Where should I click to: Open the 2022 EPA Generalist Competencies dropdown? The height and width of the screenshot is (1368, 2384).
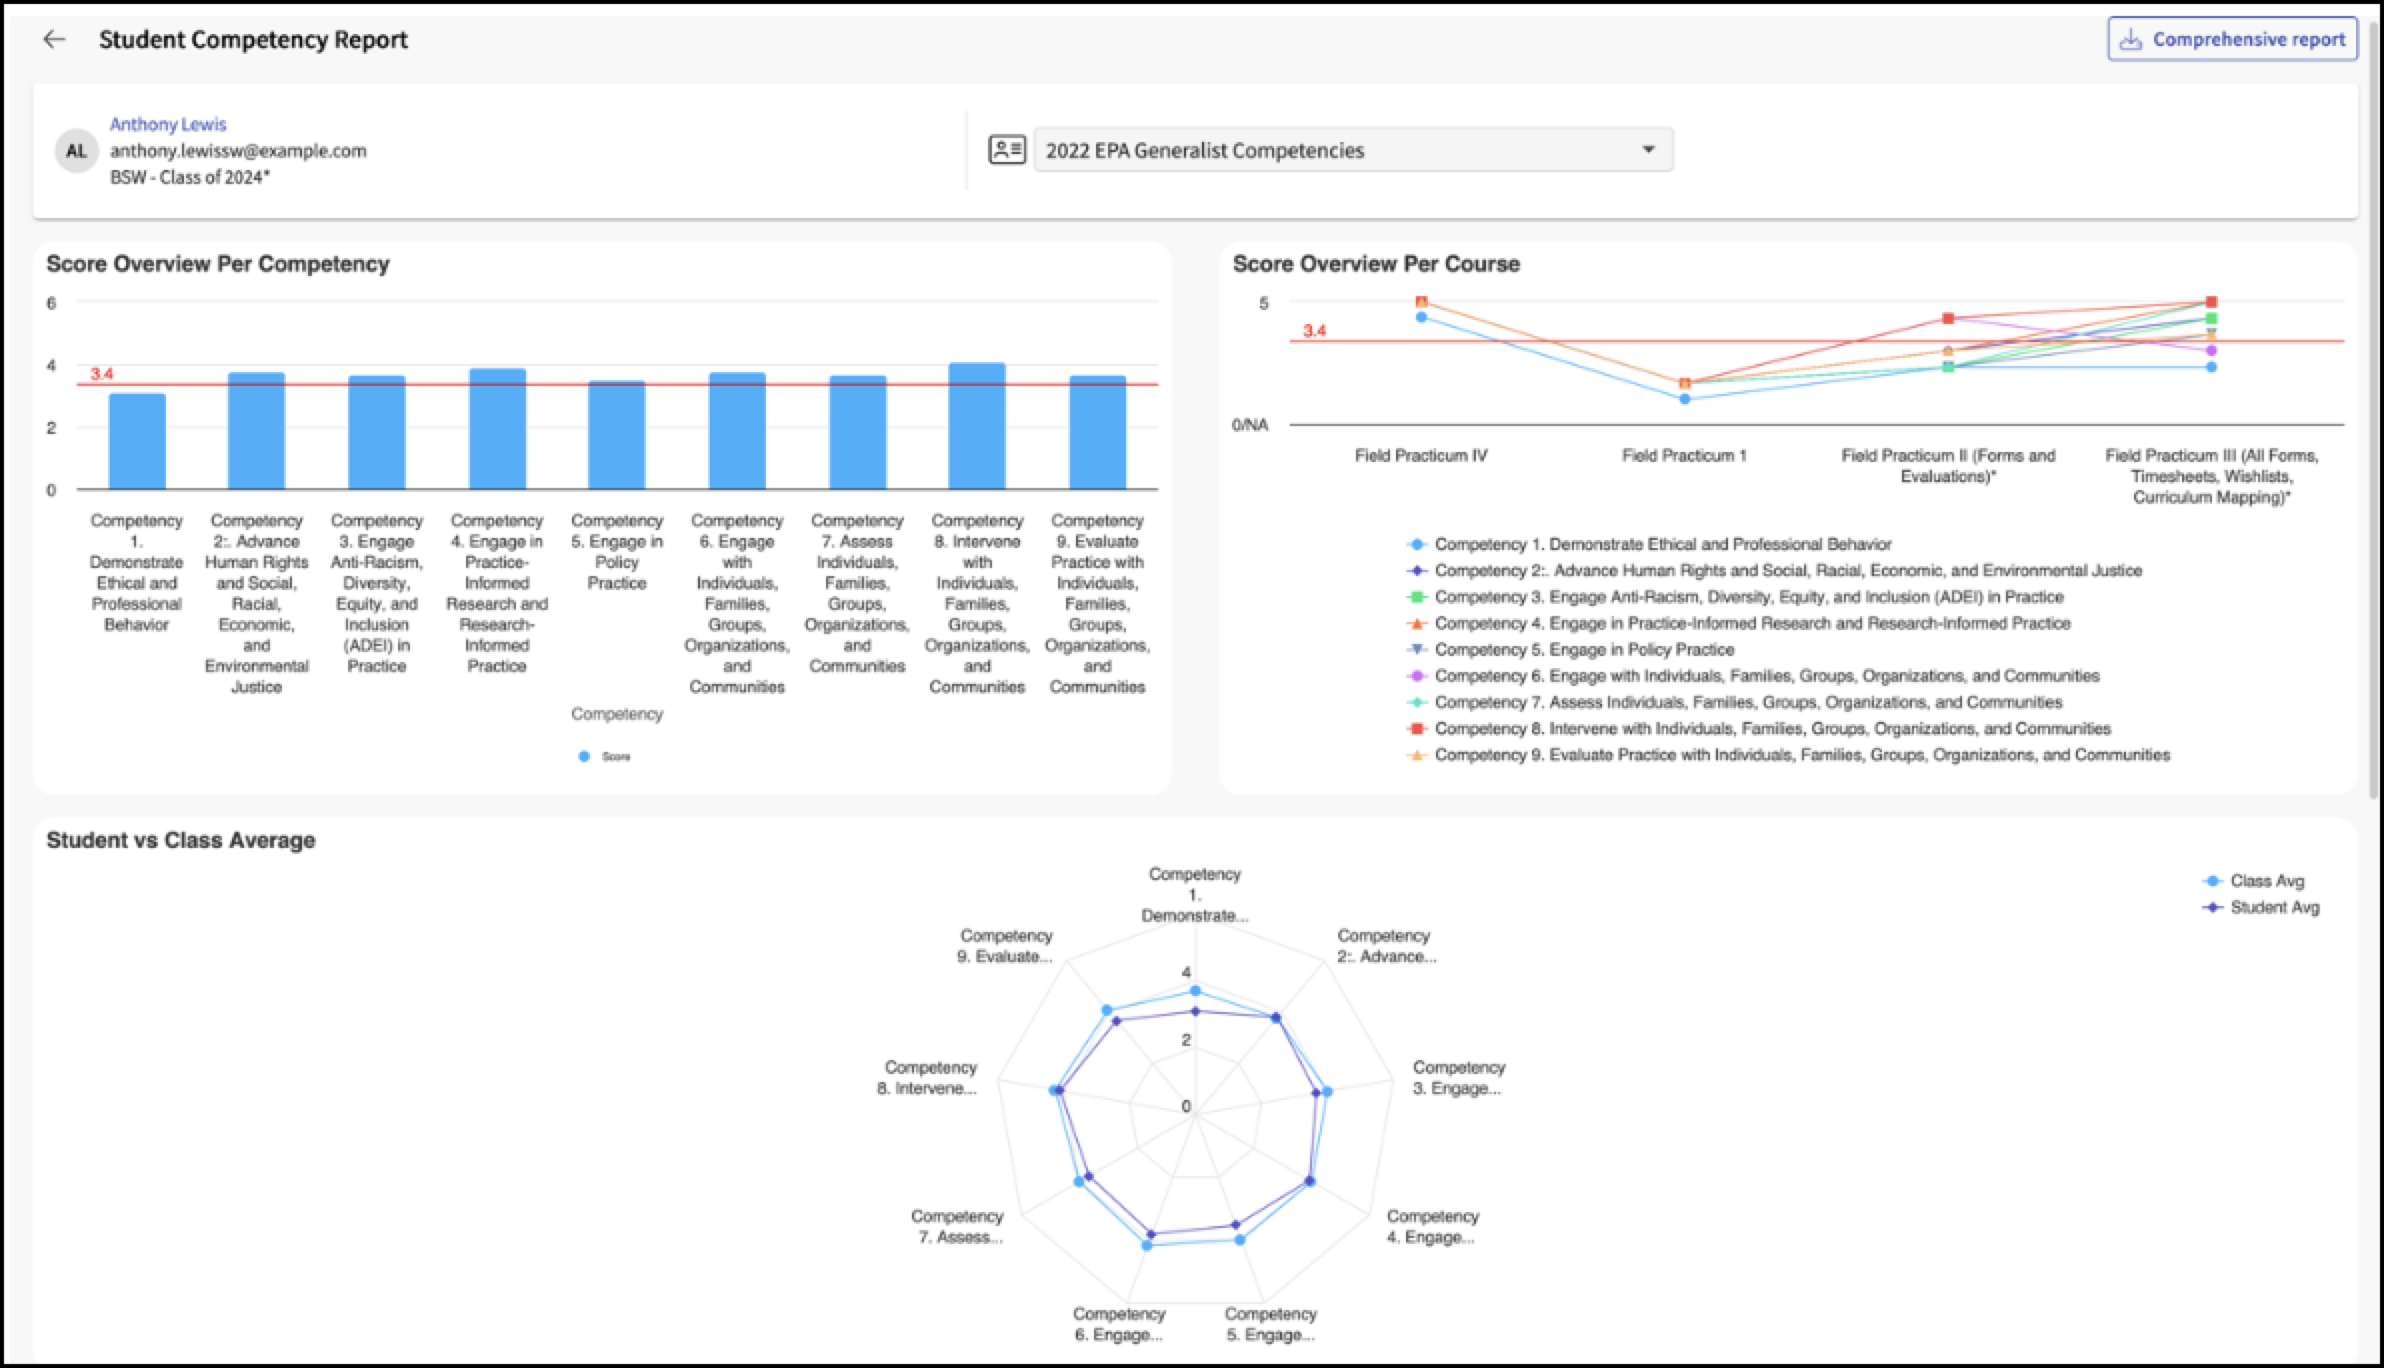tap(1353, 150)
